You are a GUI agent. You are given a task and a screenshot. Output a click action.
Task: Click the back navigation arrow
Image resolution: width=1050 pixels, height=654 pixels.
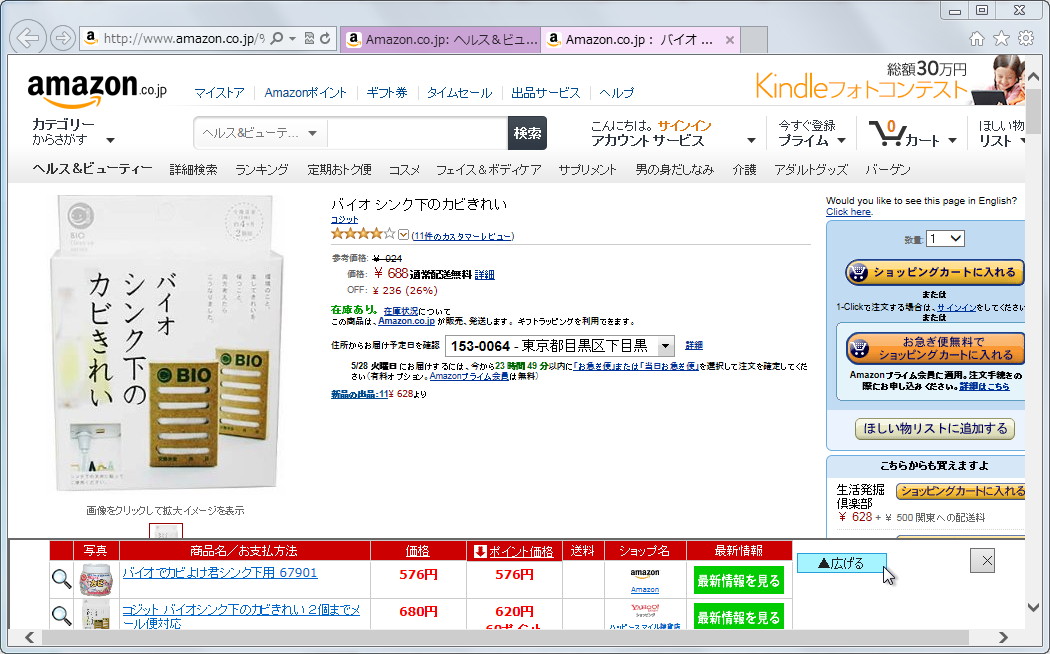click(x=27, y=37)
